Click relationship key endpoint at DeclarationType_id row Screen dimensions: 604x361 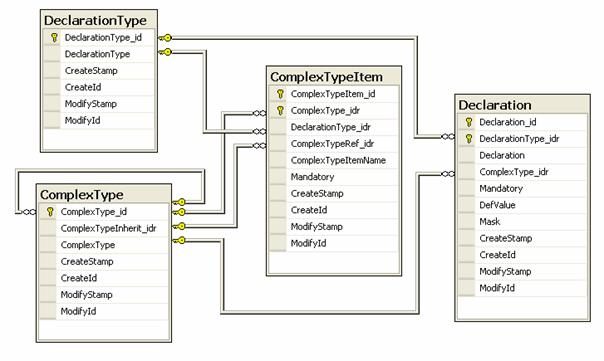[x=165, y=38]
